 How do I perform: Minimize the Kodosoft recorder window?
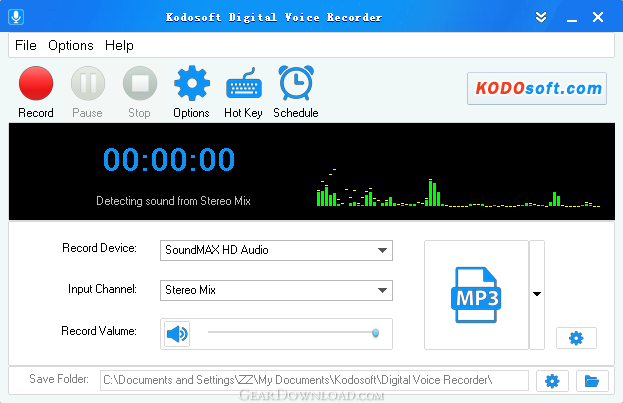(572, 18)
